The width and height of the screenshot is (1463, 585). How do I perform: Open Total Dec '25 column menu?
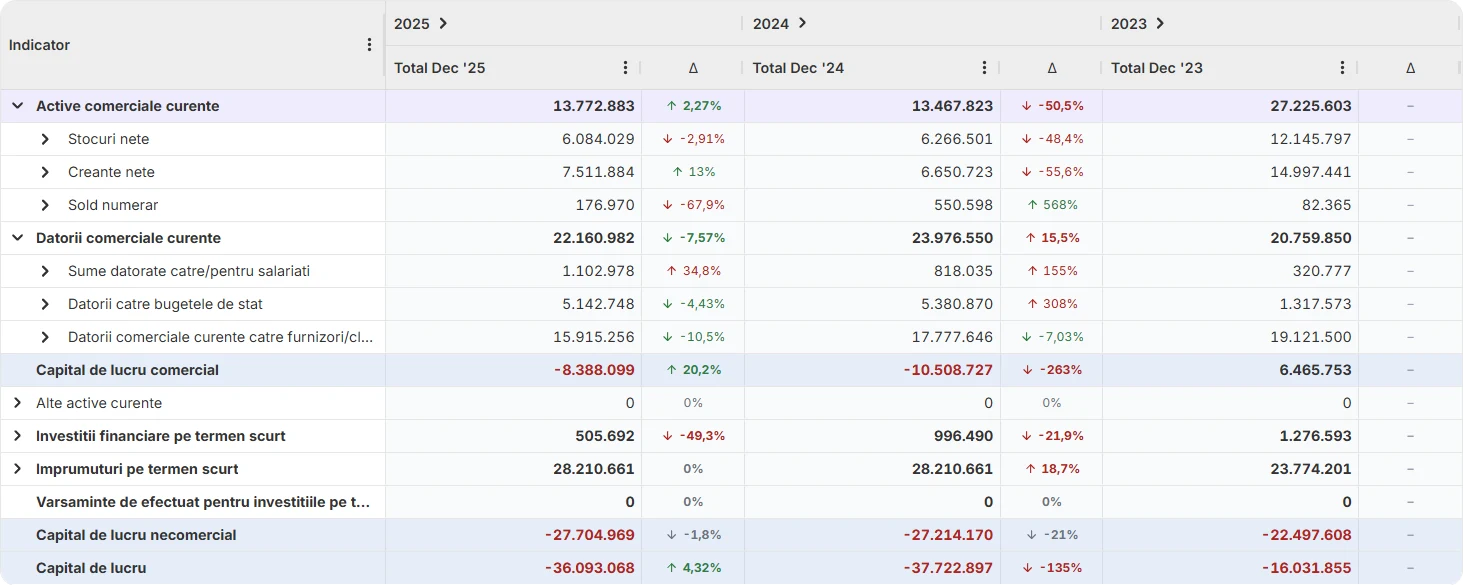click(626, 68)
